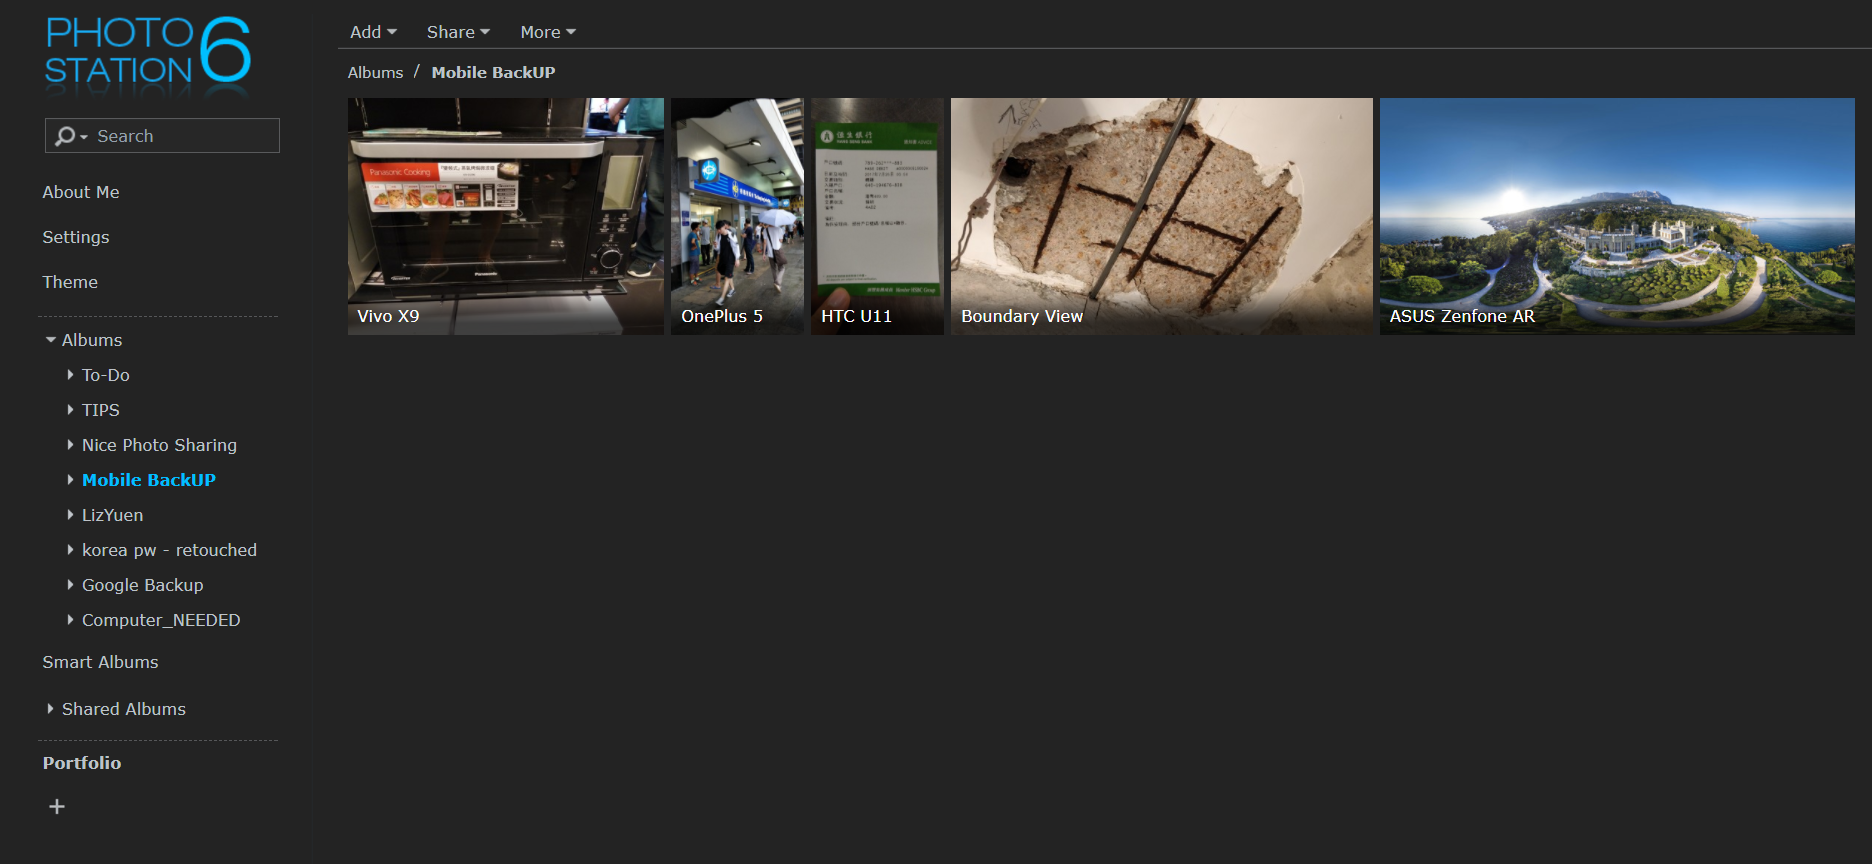Select korea pw - retouched album

[169, 550]
